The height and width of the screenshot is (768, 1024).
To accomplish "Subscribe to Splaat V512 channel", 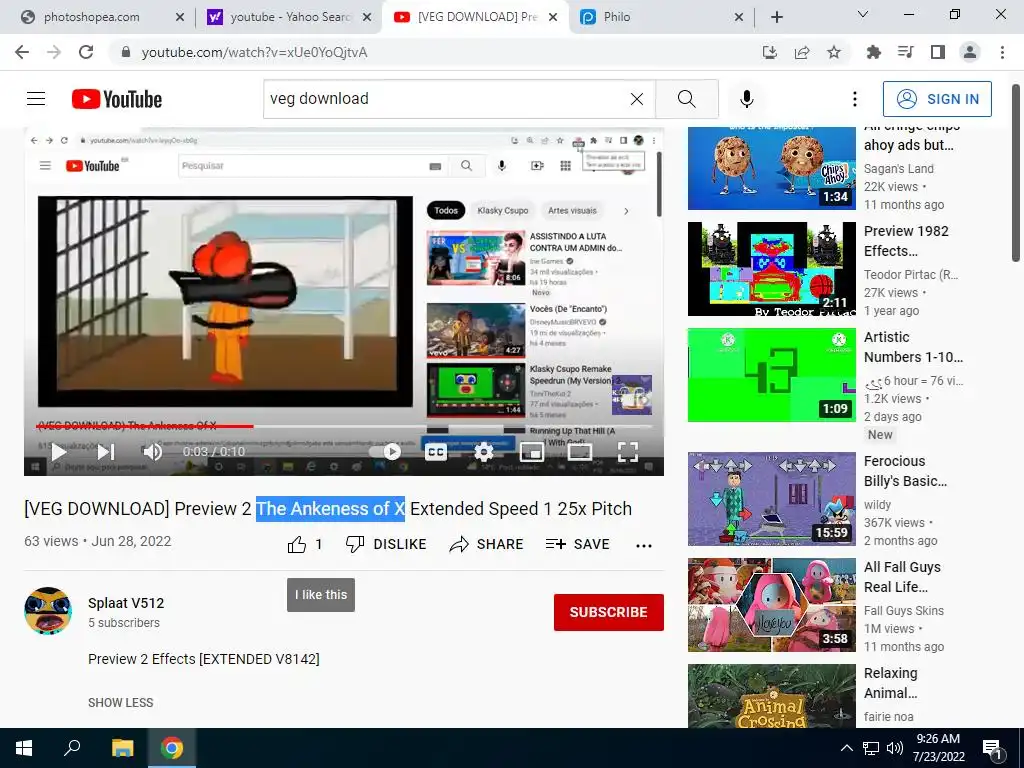I will pyautogui.click(x=609, y=612).
